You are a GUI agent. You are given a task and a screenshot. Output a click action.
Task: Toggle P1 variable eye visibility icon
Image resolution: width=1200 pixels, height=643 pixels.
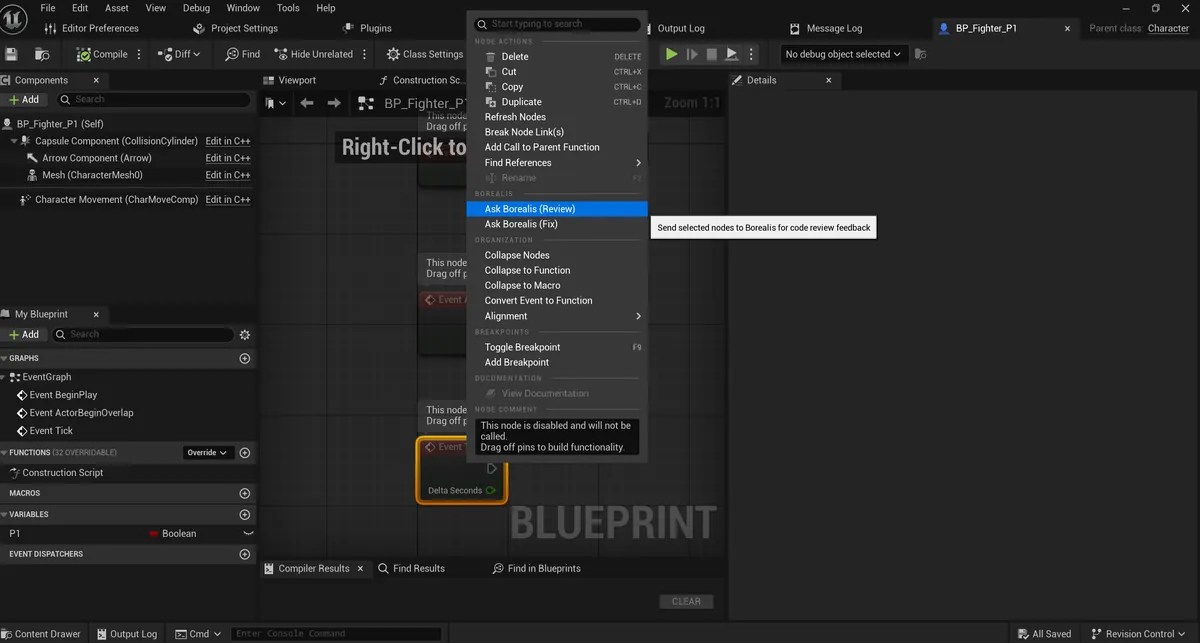[x=248, y=534]
